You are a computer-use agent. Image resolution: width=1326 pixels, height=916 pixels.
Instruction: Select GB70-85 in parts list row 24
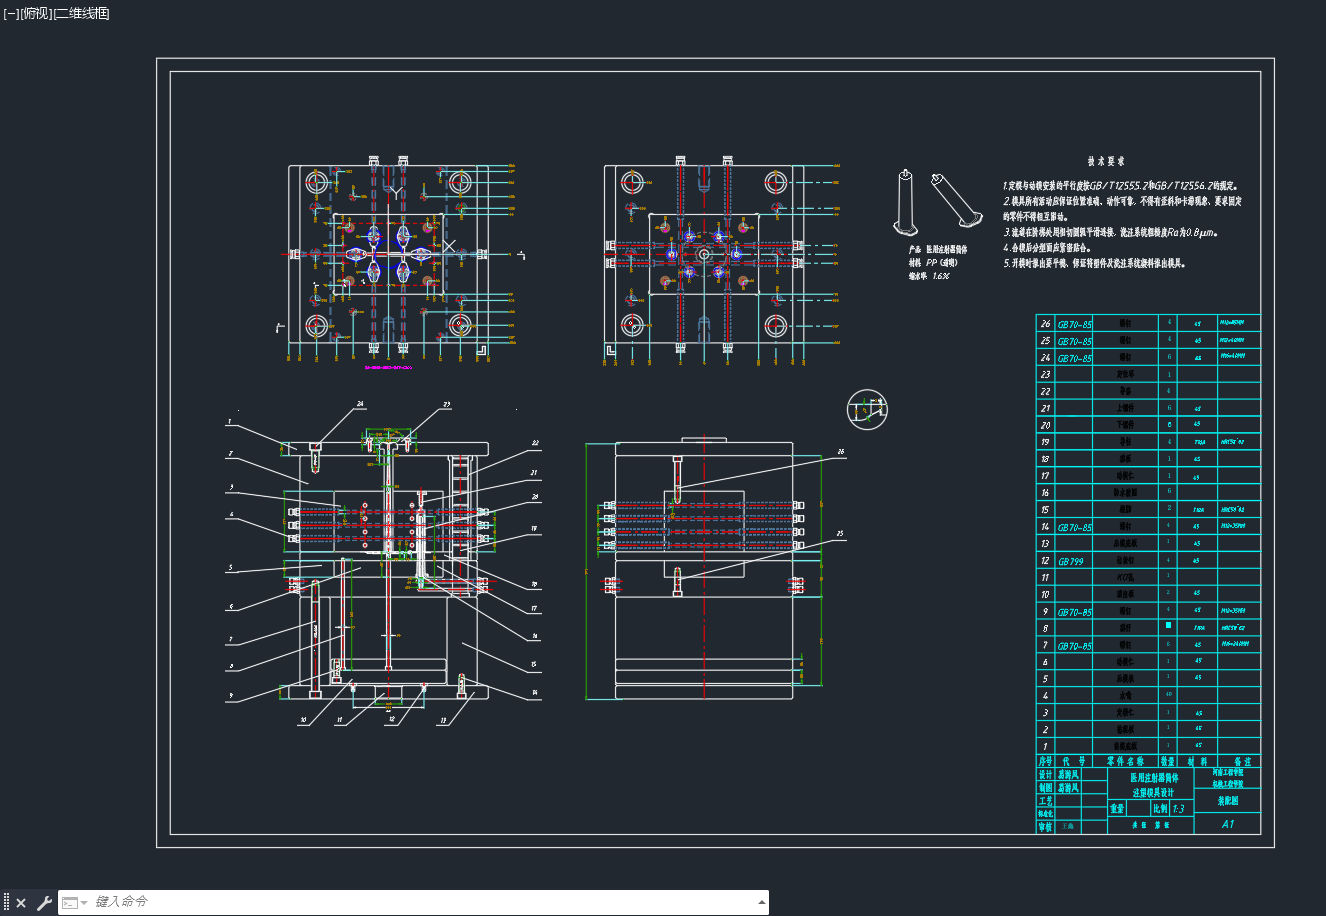[x=1075, y=358]
